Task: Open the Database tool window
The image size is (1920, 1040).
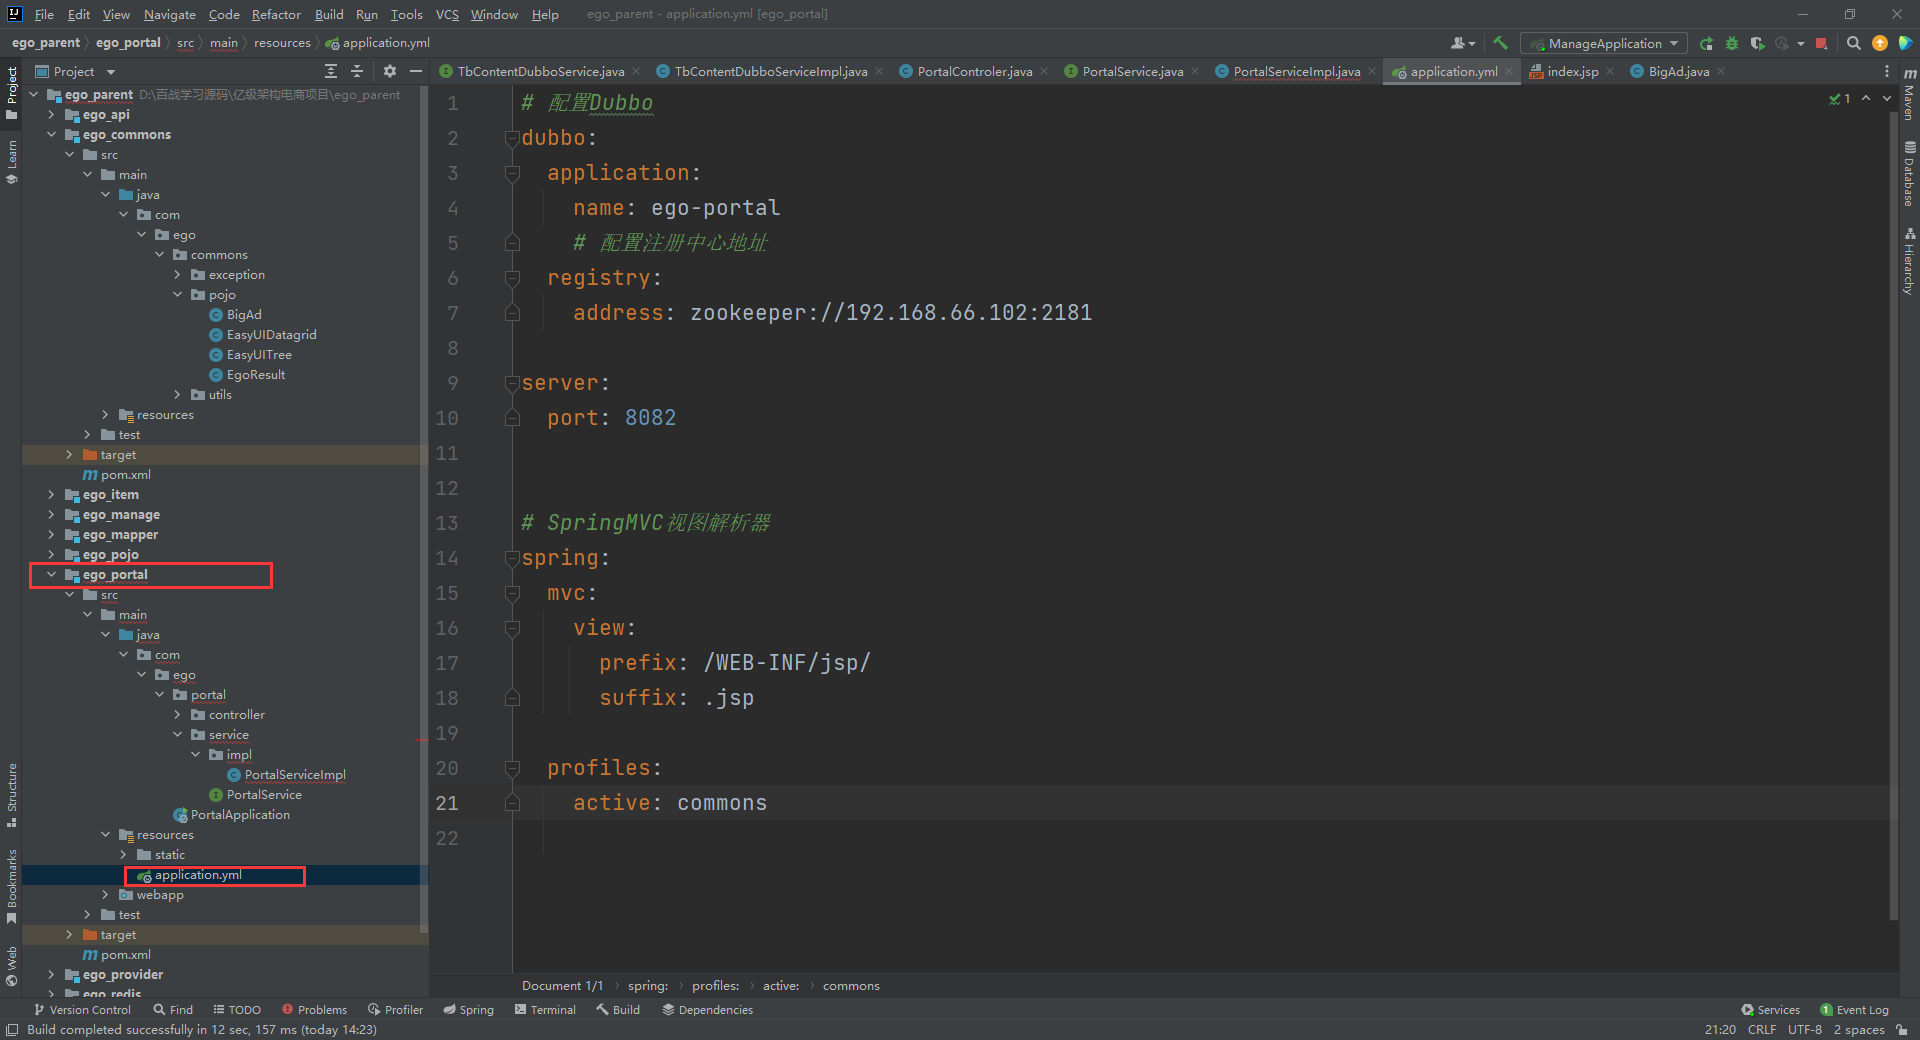Action: pyautogui.click(x=1909, y=174)
